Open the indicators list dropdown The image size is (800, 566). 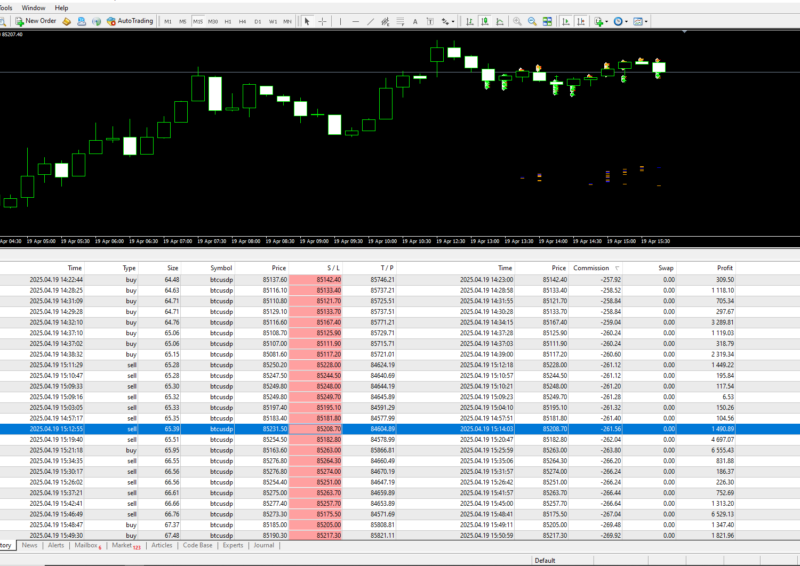[599, 21]
